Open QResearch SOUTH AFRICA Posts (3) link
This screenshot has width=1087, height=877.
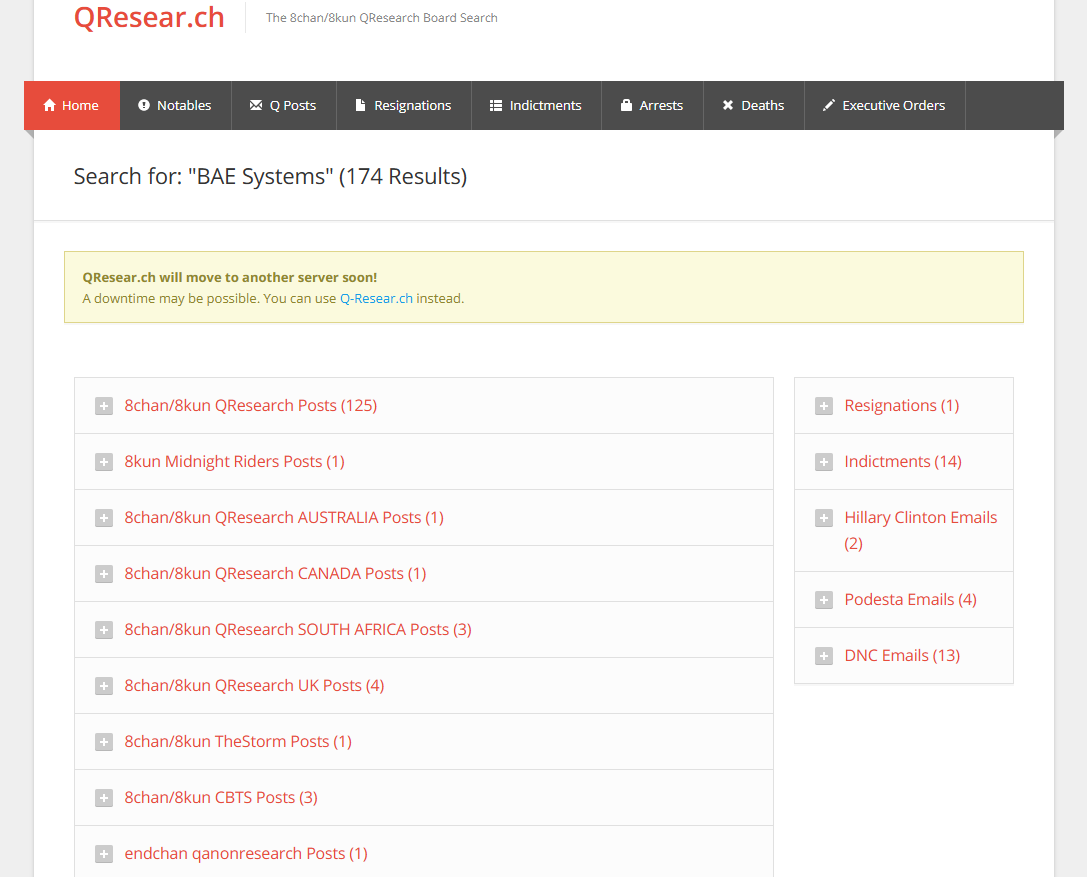[298, 629]
